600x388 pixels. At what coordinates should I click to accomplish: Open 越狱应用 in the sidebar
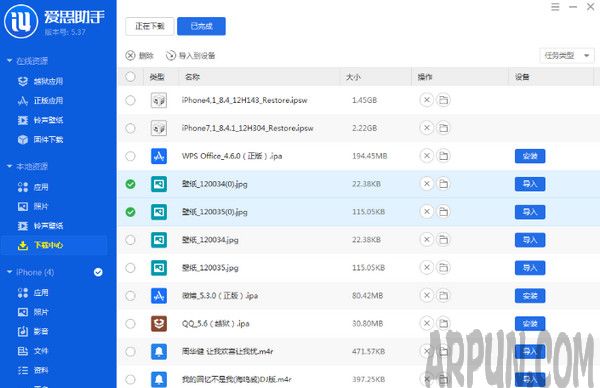(x=40, y=81)
